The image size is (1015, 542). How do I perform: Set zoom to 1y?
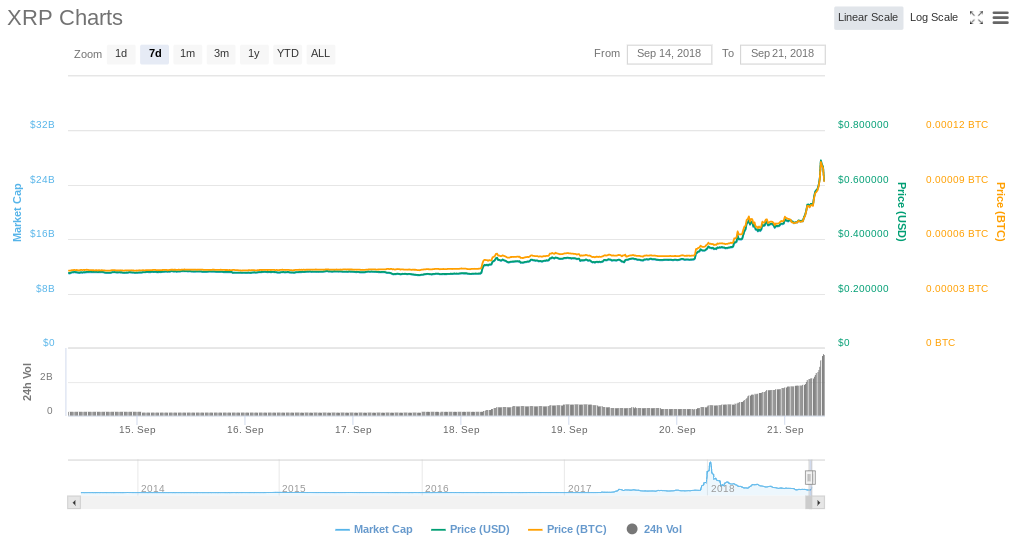pyautogui.click(x=254, y=54)
